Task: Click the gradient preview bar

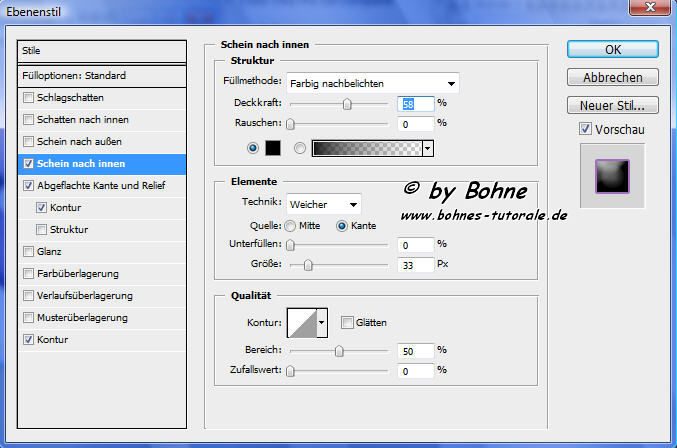Action: [x=366, y=148]
